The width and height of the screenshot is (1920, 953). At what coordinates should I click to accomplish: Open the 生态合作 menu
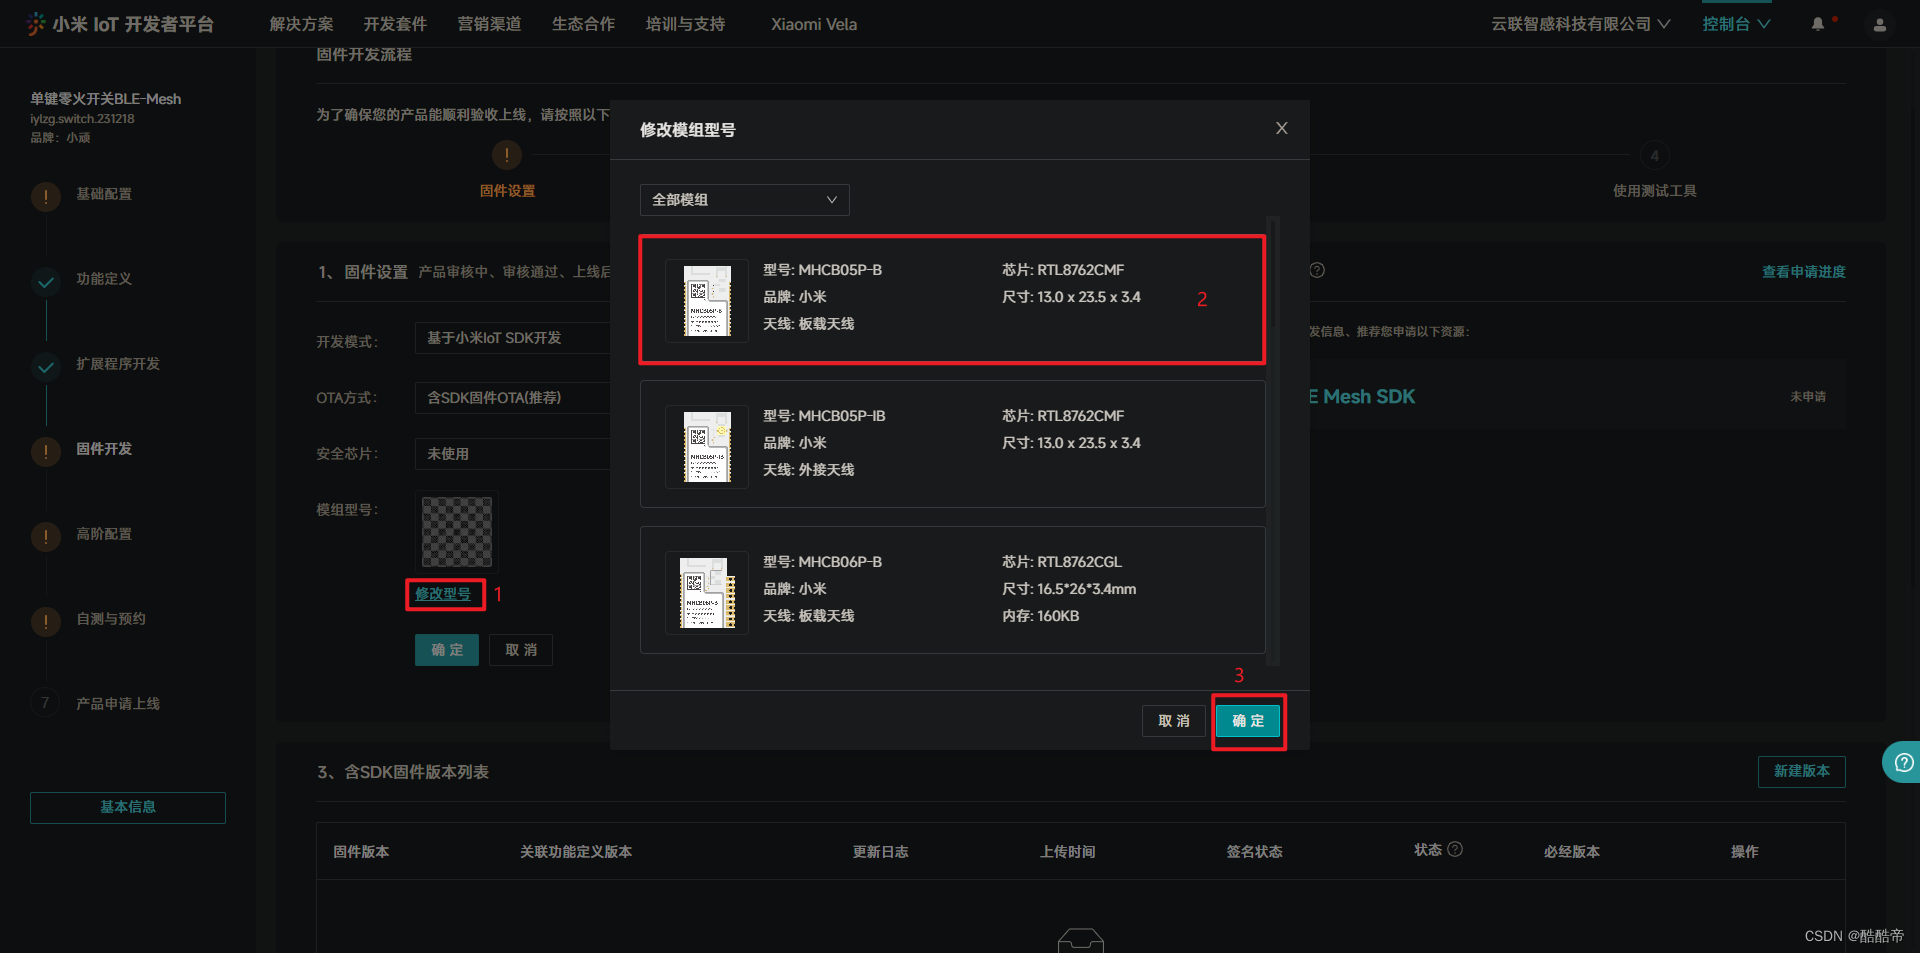point(583,24)
